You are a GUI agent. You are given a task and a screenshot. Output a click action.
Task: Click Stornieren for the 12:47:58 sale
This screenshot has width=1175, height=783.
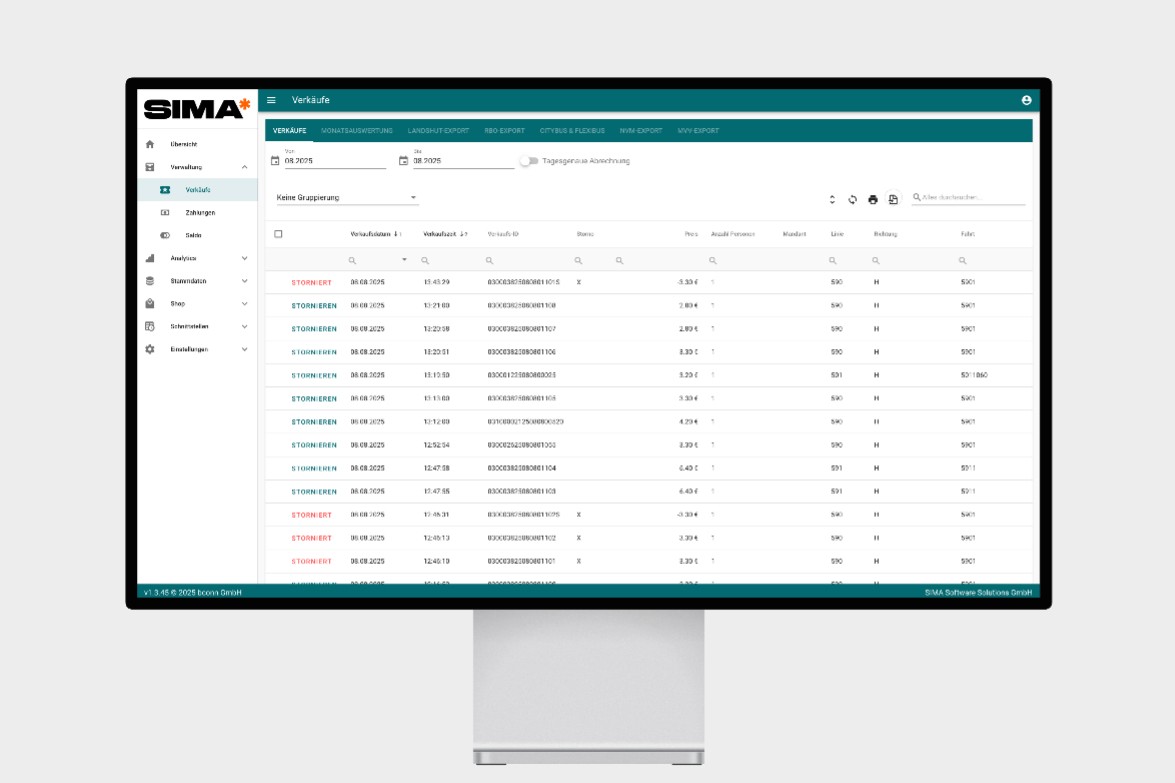[314, 468]
